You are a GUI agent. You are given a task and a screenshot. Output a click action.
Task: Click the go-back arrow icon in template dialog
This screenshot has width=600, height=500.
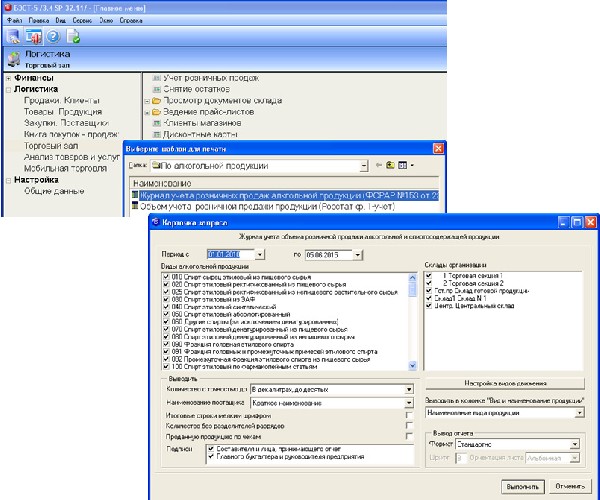coord(379,165)
